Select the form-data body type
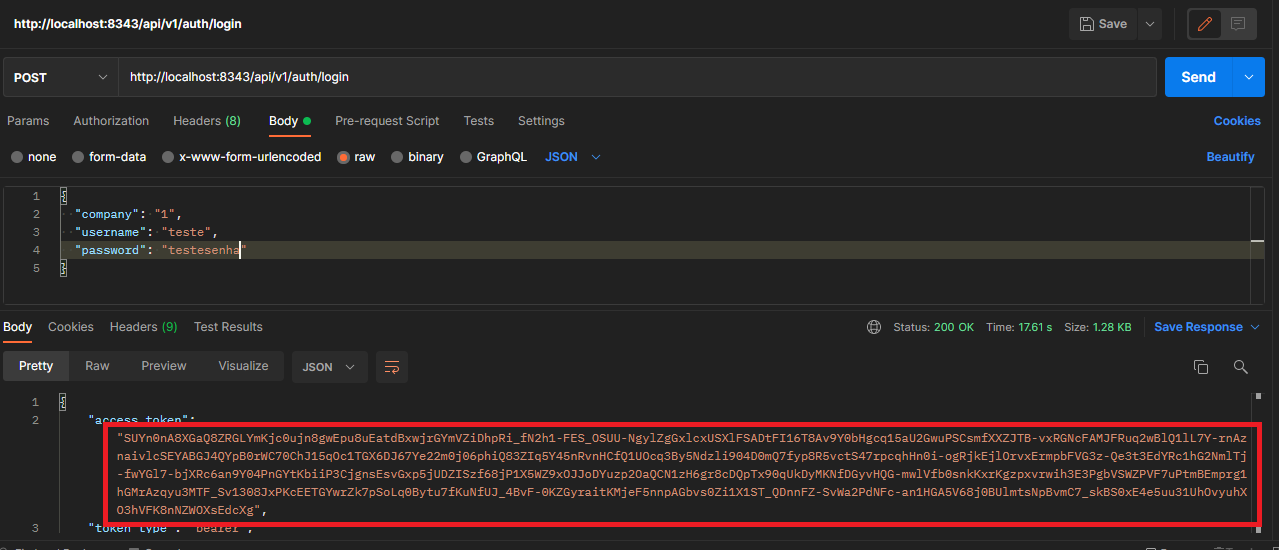 click(109, 157)
